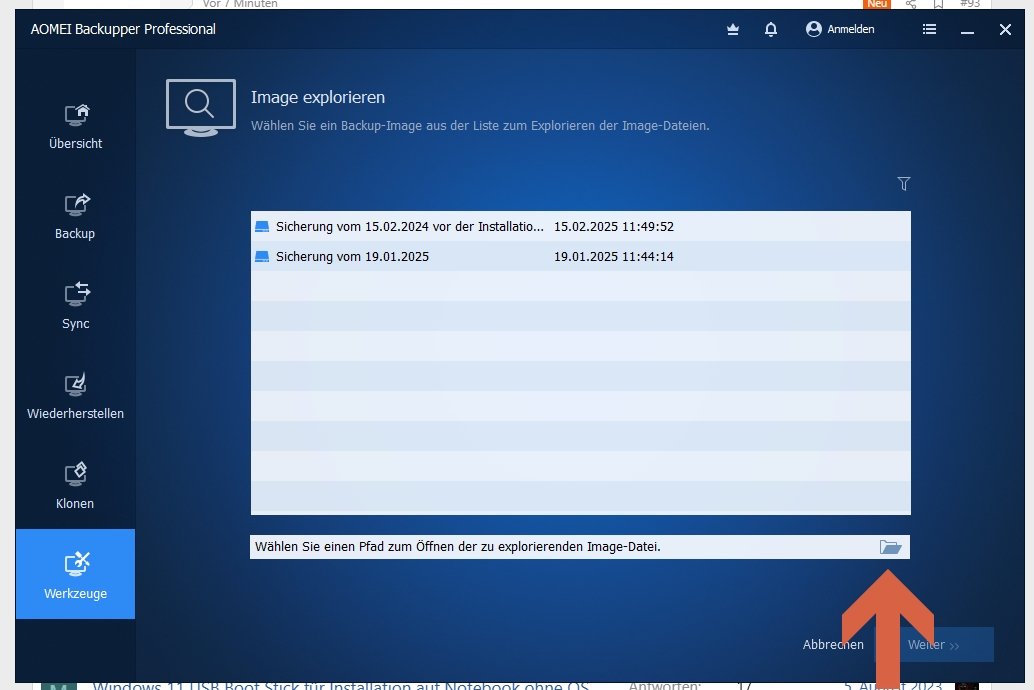Switch to the Sync section
Screen dimensions: 1034x690
point(75,306)
